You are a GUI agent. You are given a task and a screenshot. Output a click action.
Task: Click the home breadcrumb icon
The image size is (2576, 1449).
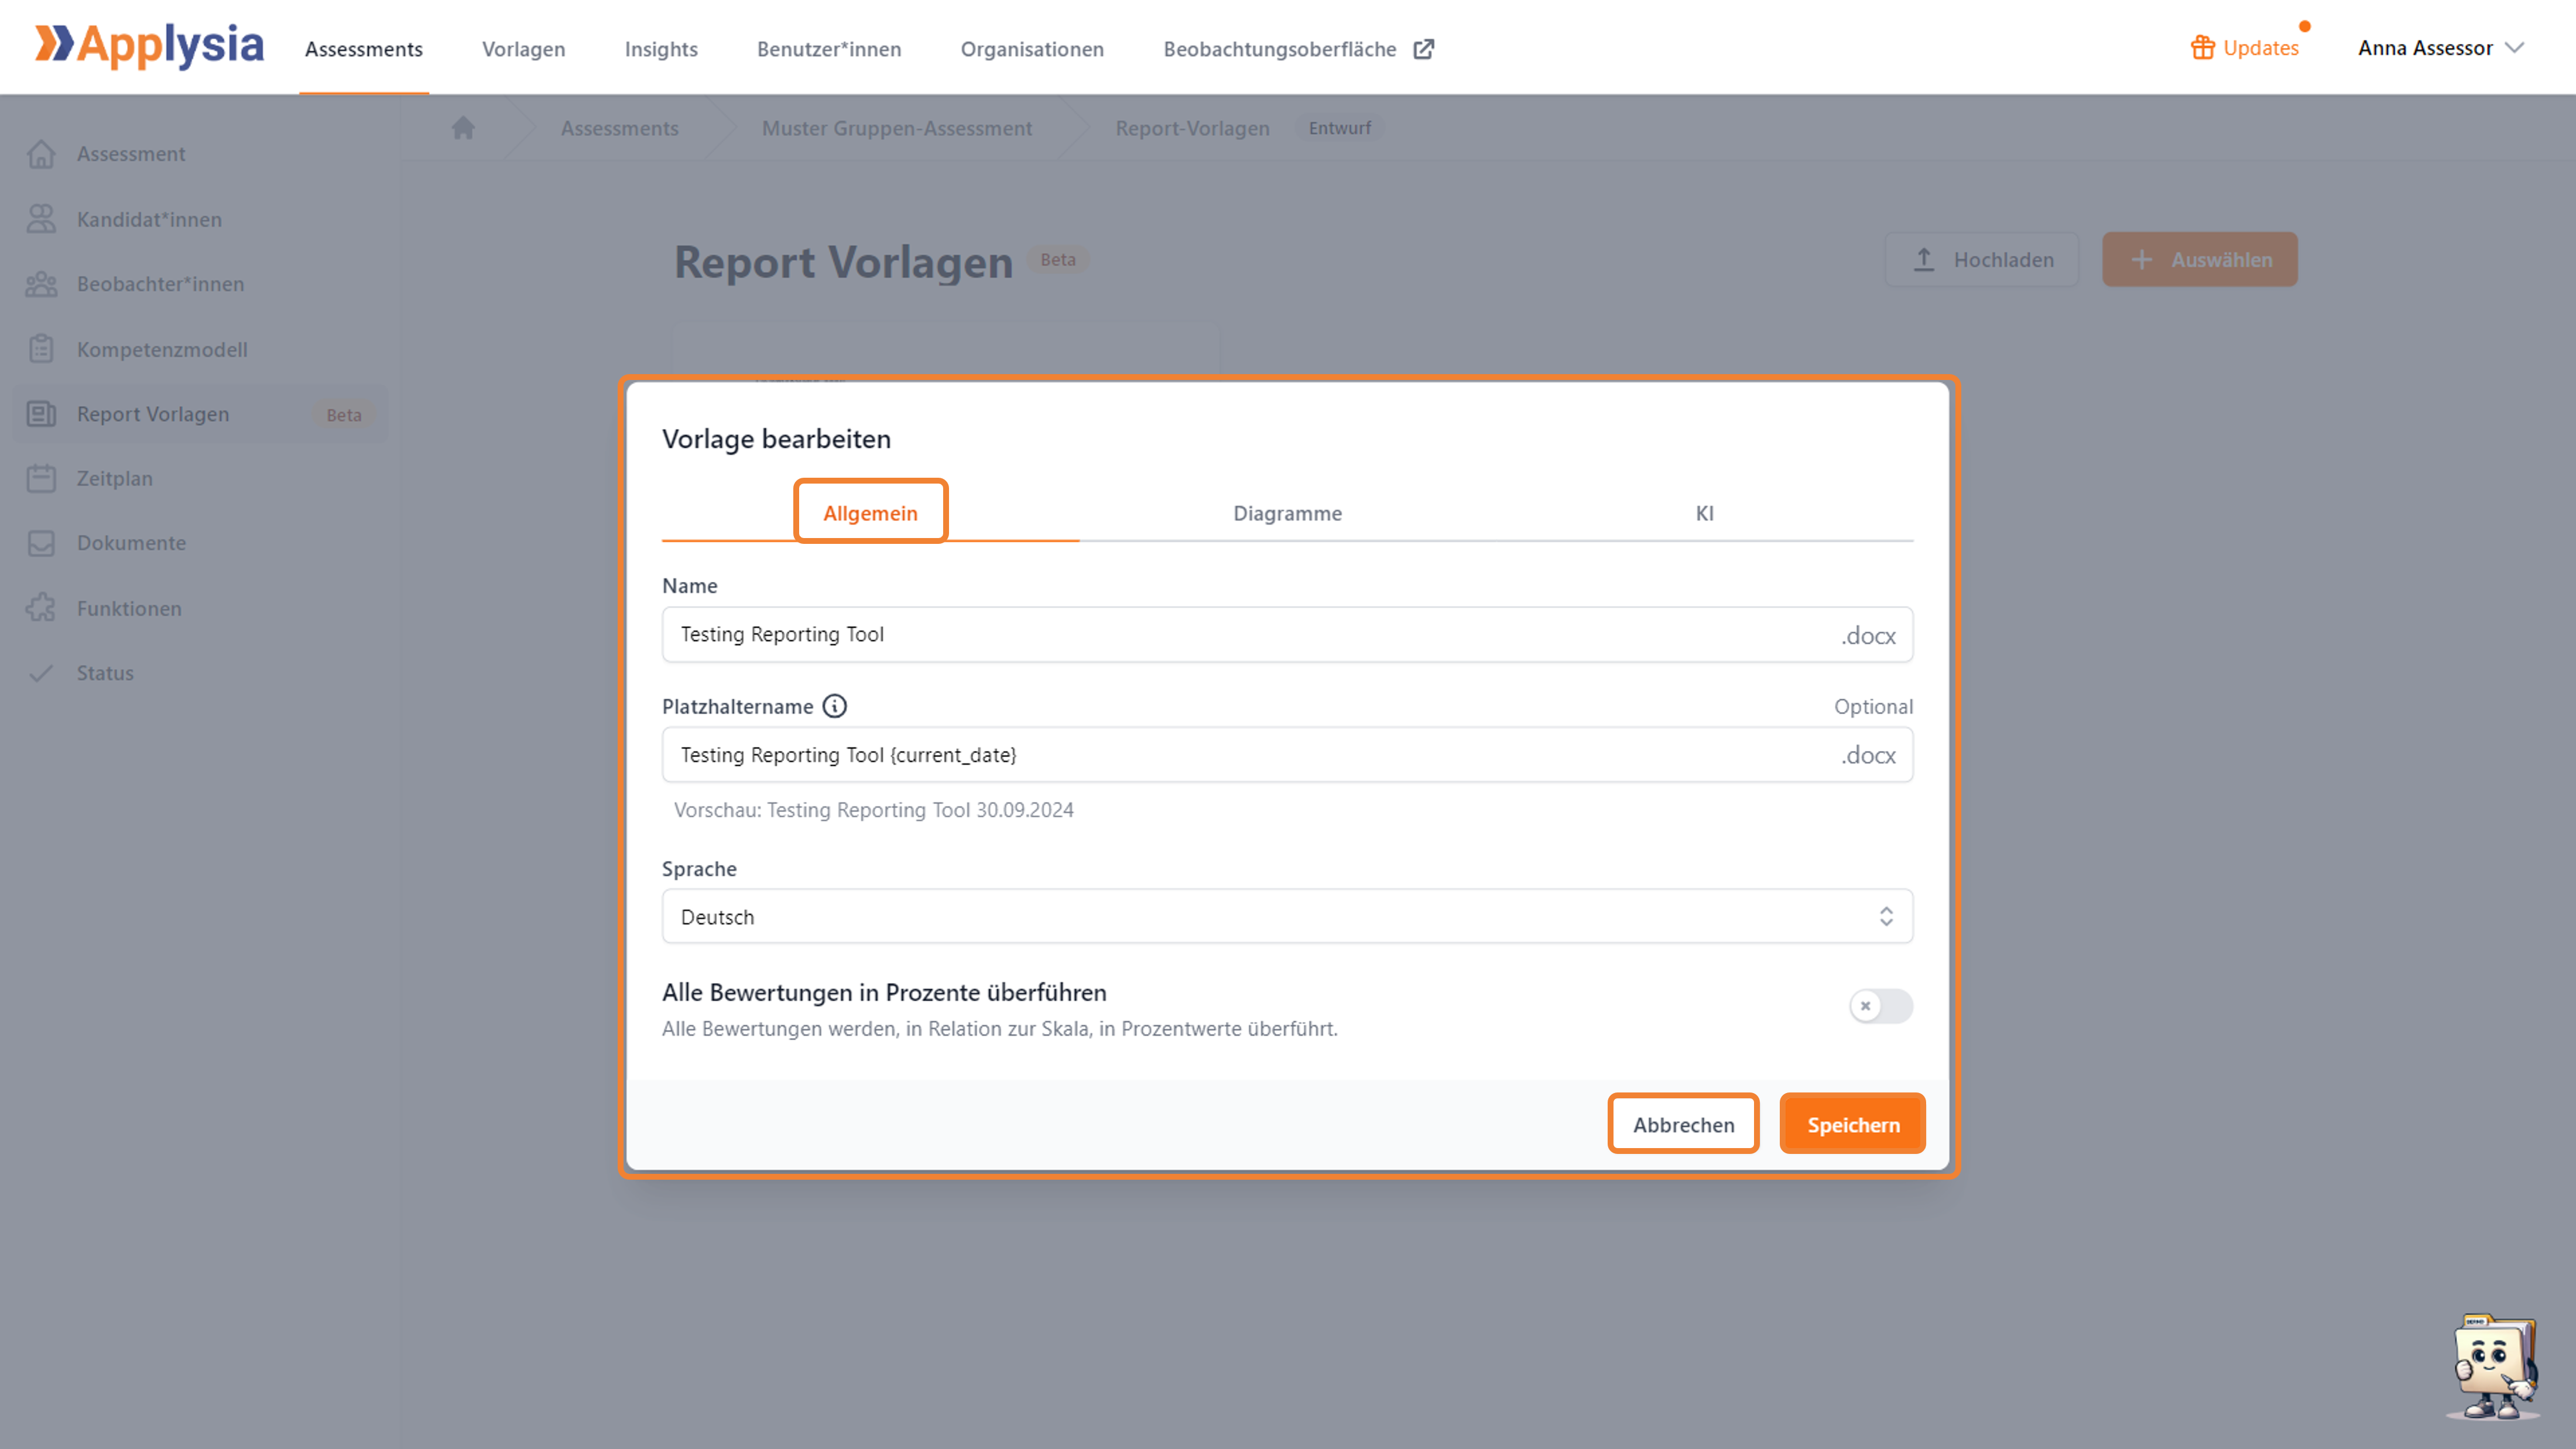463,128
